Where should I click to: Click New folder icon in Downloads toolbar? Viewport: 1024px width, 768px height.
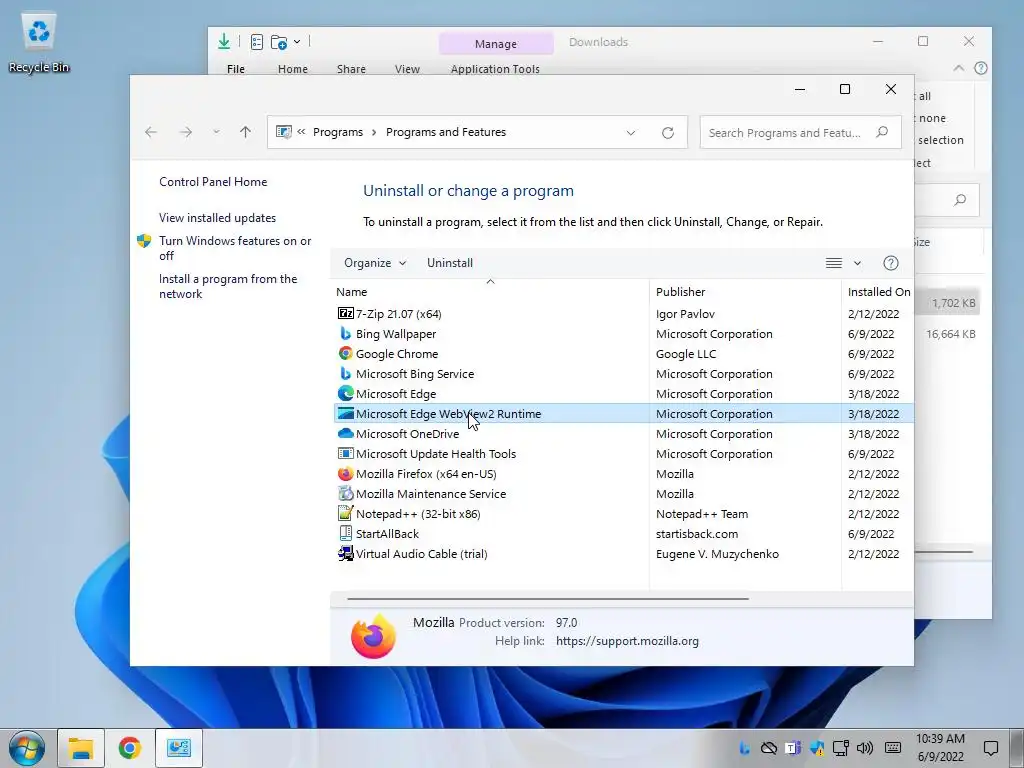pyautogui.click(x=279, y=42)
